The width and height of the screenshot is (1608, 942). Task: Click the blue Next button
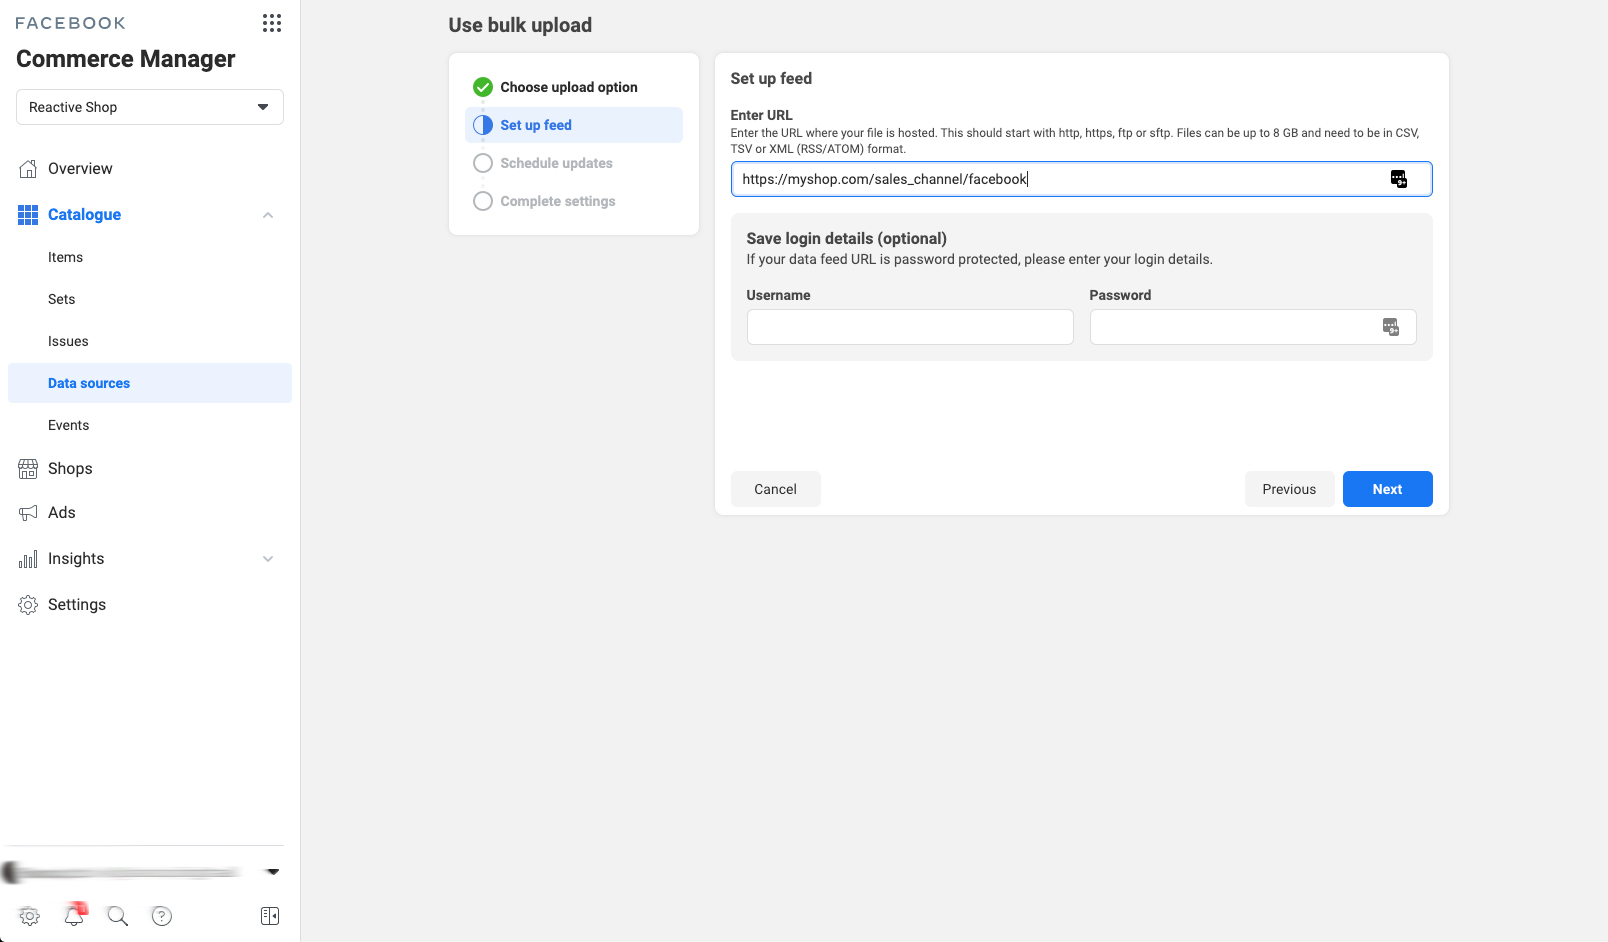click(x=1388, y=489)
